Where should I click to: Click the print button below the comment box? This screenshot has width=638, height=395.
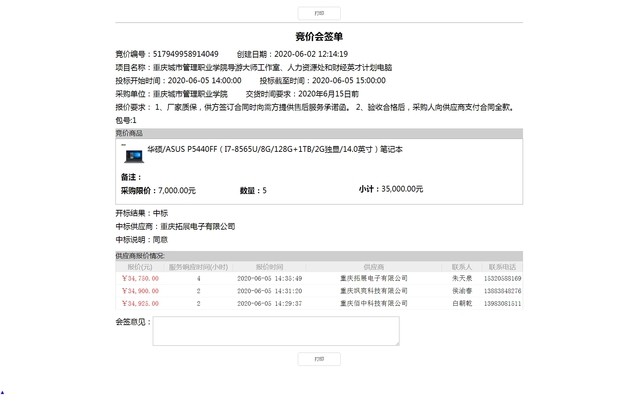click(319, 359)
